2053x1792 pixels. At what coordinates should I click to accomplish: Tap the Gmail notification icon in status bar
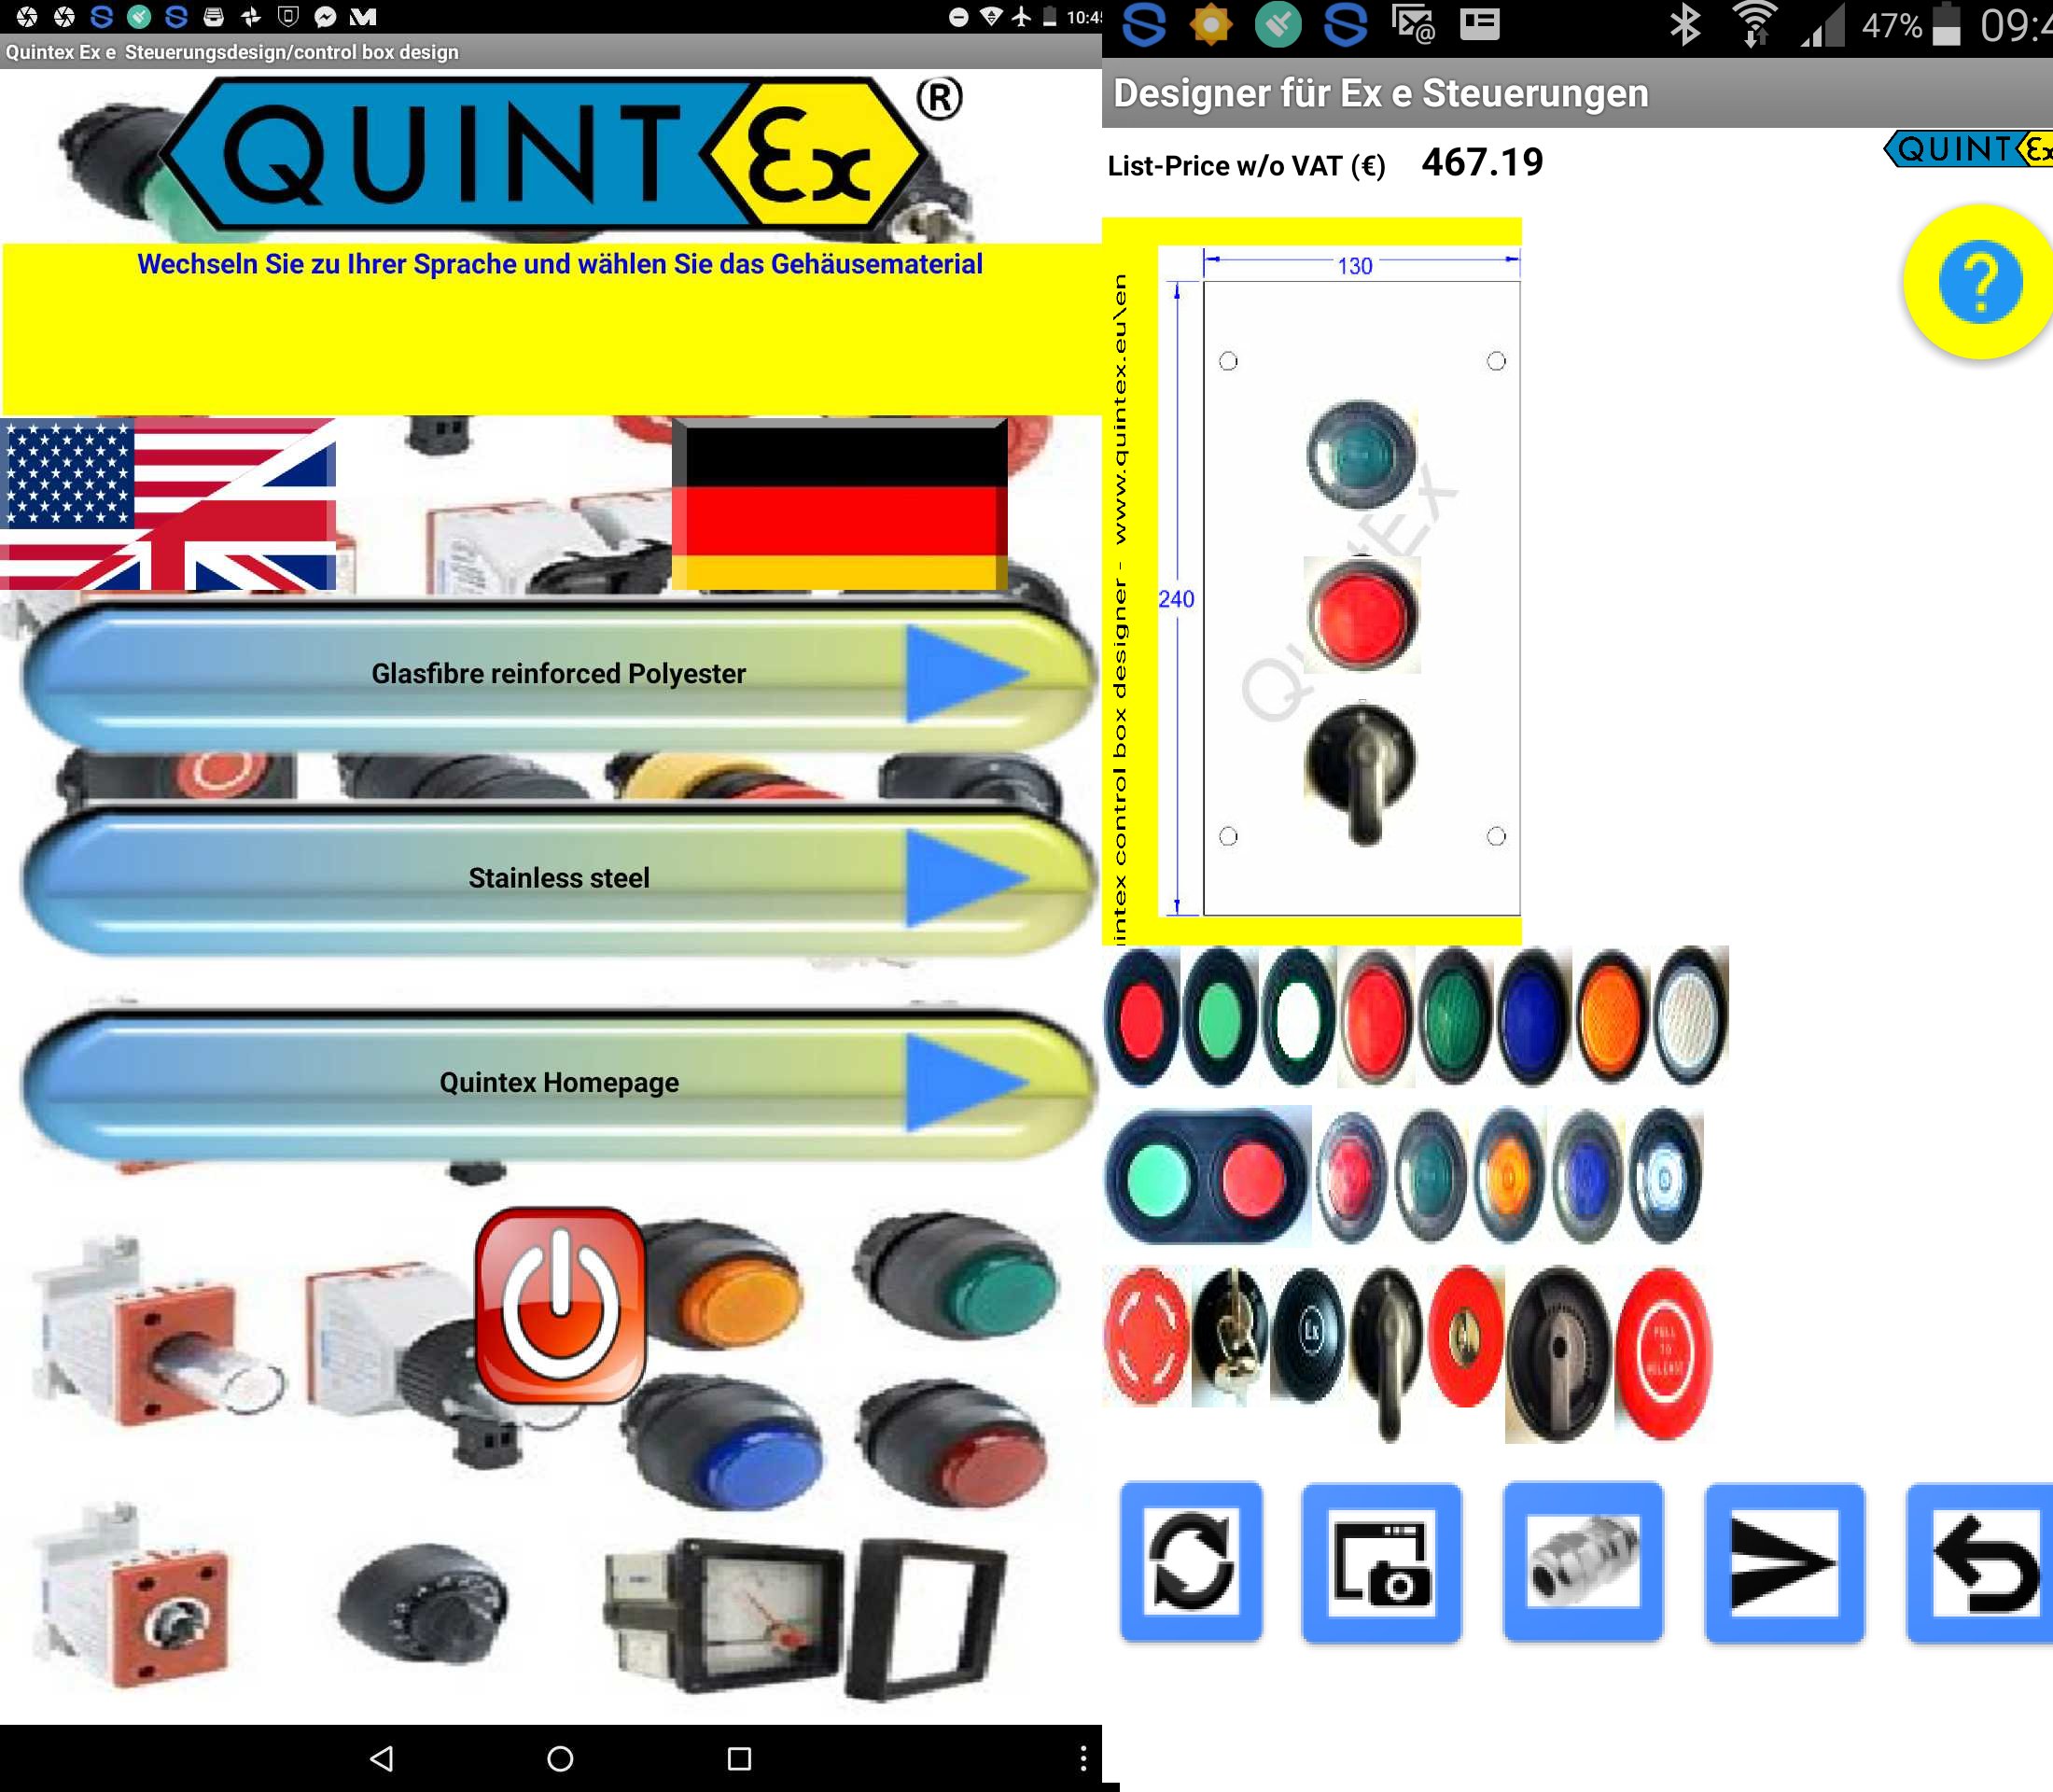(x=363, y=16)
